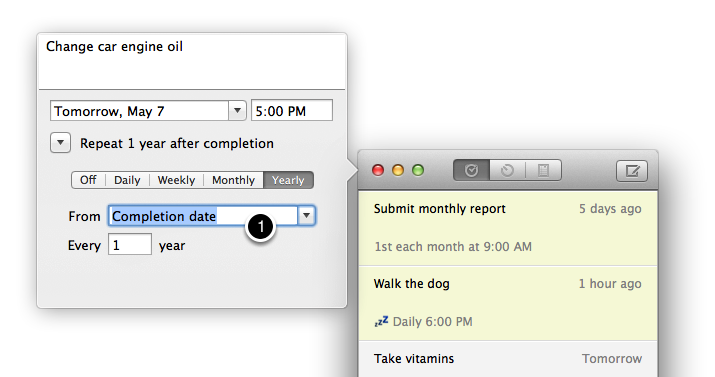The height and width of the screenshot is (377, 715).
Task: Open the date dropdown arrow beside Tomorrow, May 7
Action: pos(237,111)
